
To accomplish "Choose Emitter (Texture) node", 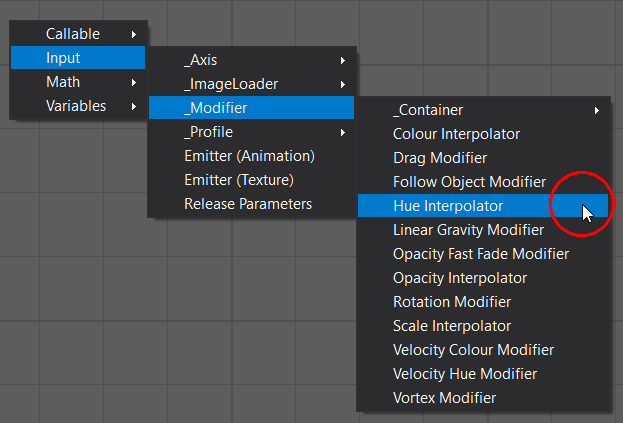I will (238, 180).
